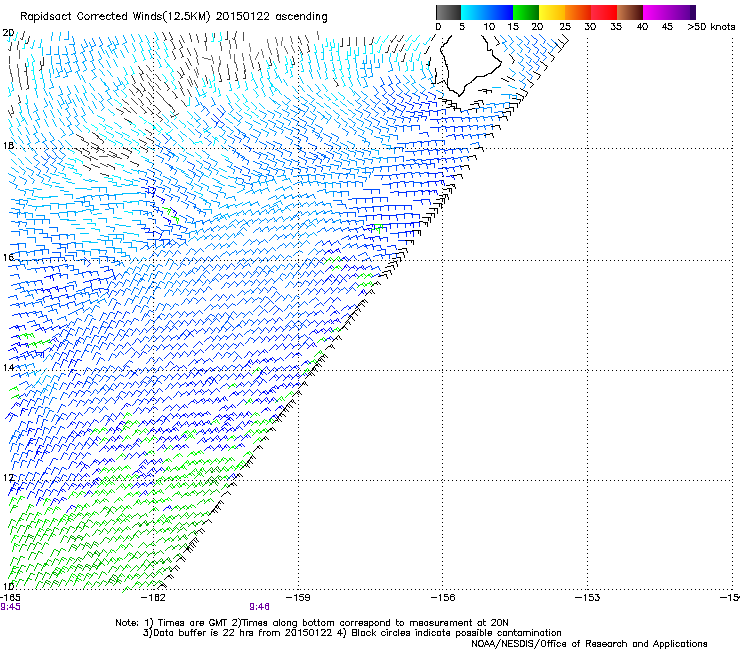This screenshot has width=740, height=650.
Task: Click the red 30-35 knots color band
Action: 604,12
